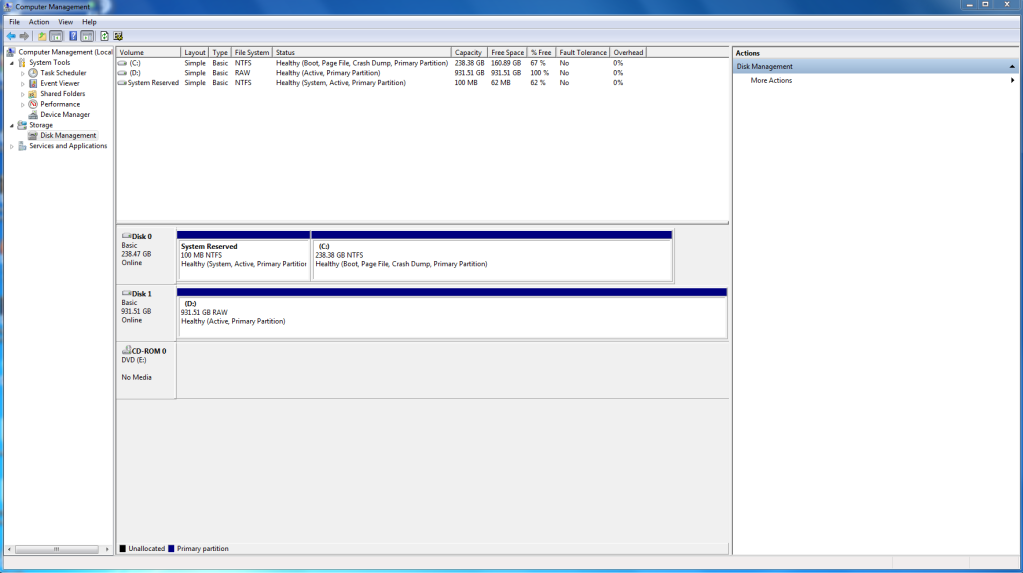
Task: Click the Up one level folder icon
Action: coord(42,36)
